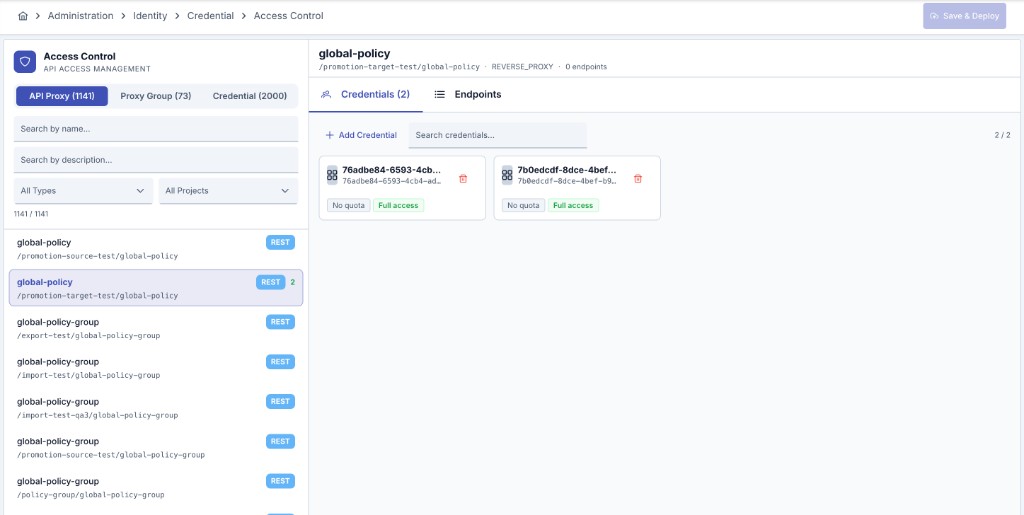This screenshot has width=1024, height=515.
Task: Click the grid icon on 76adbe84 card
Action: [x=332, y=175]
